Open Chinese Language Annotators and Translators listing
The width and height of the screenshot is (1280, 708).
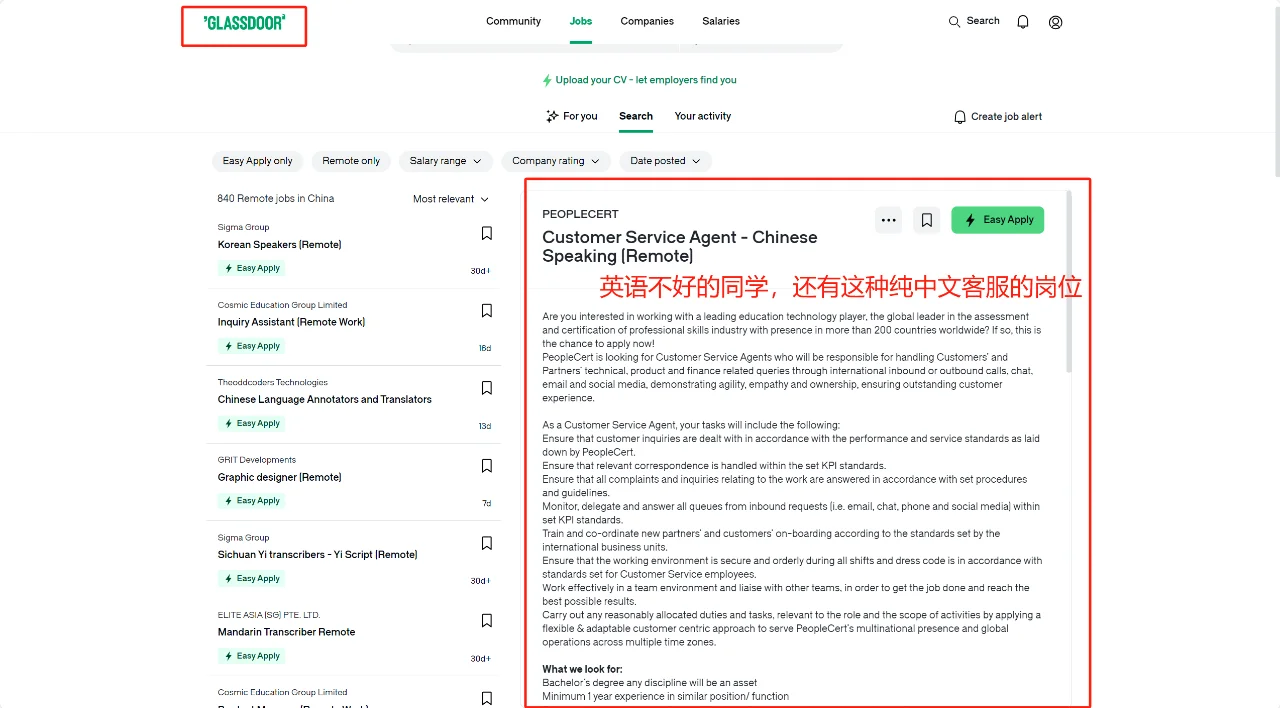325,400
